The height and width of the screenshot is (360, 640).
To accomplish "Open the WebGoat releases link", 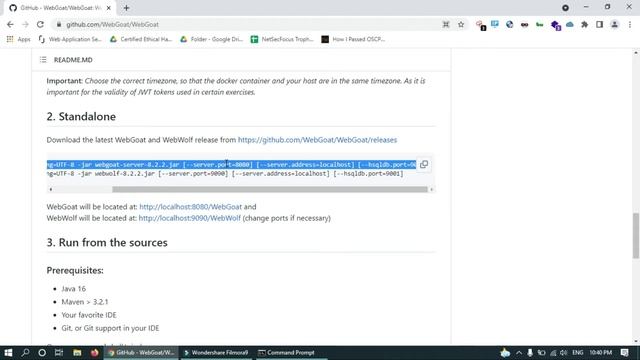I will tap(317, 140).
